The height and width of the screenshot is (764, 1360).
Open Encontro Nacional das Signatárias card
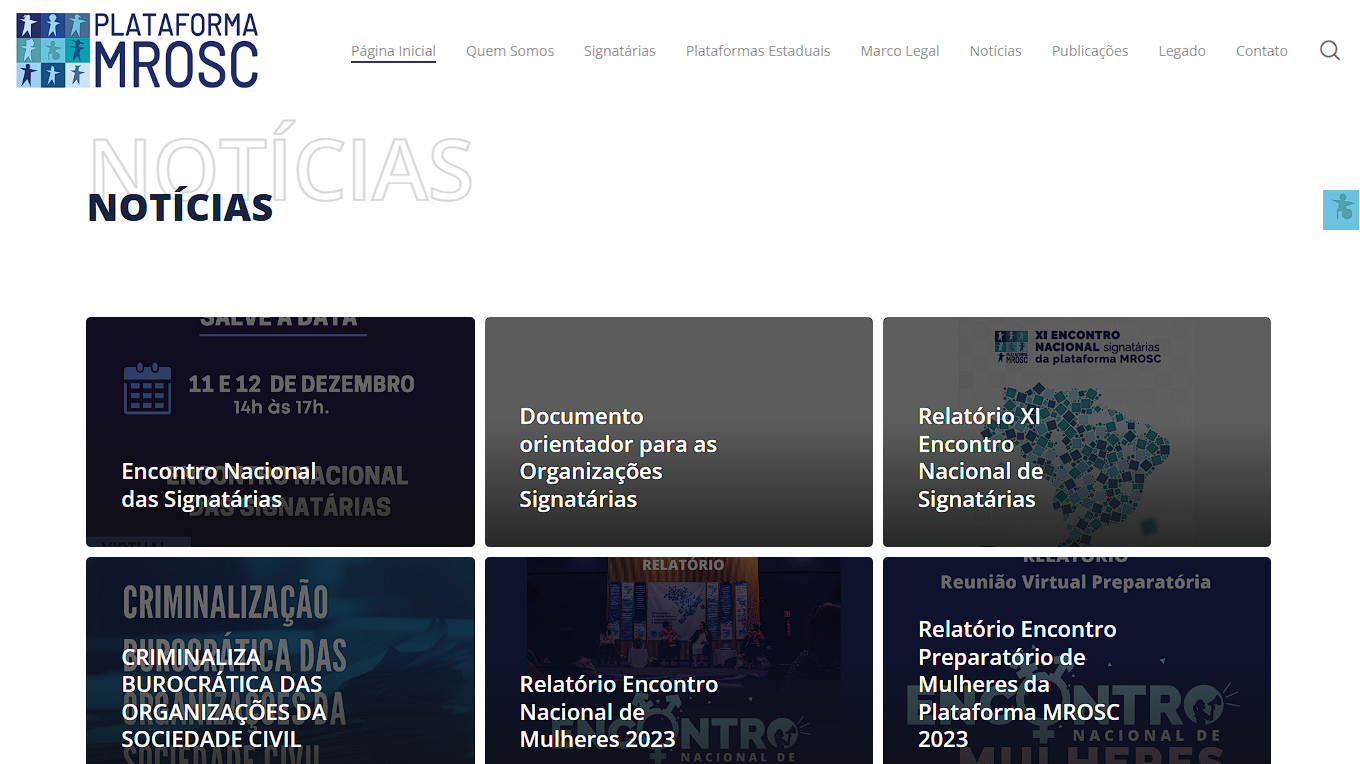point(280,432)
